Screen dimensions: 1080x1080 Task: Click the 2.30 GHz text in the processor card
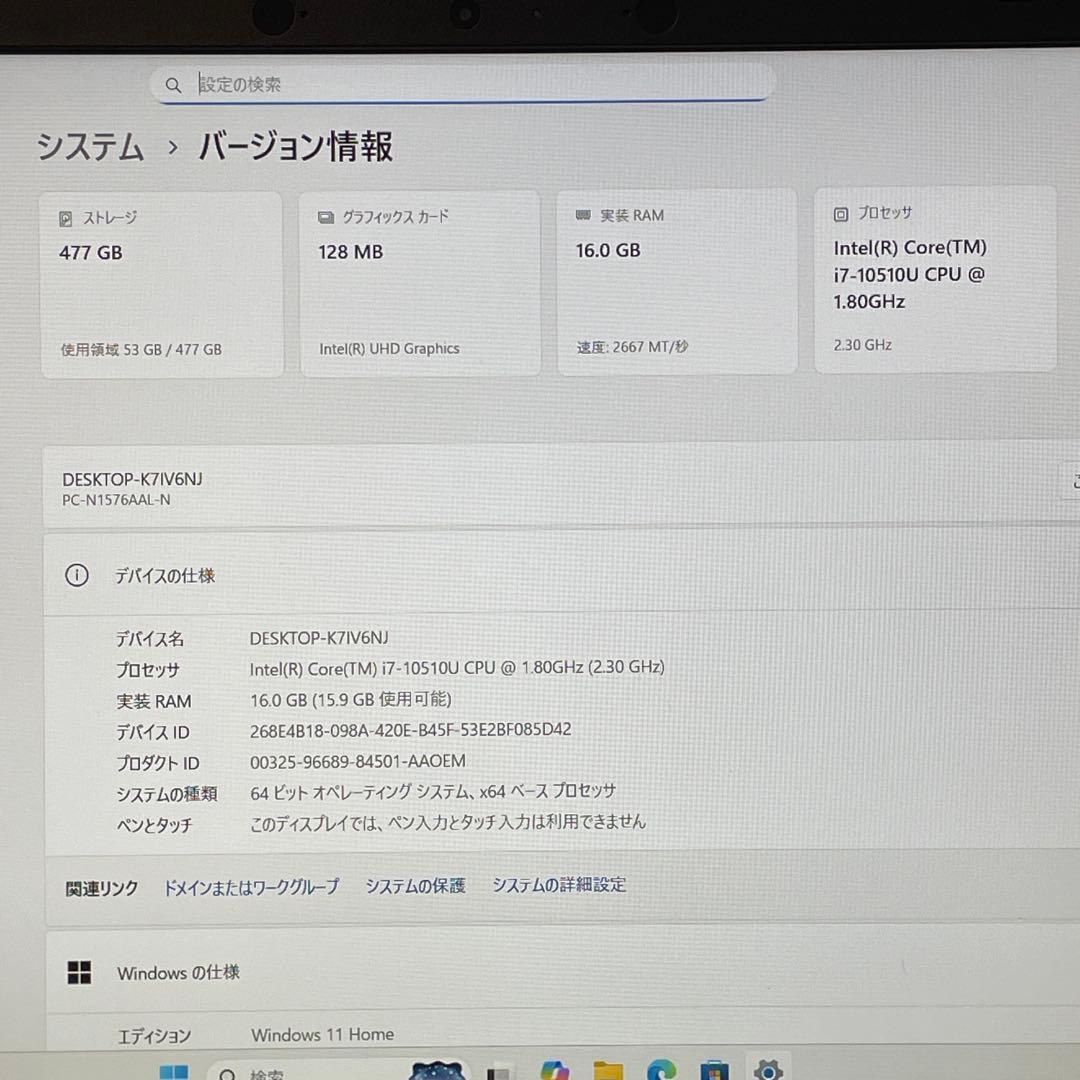tap(862, 344)
